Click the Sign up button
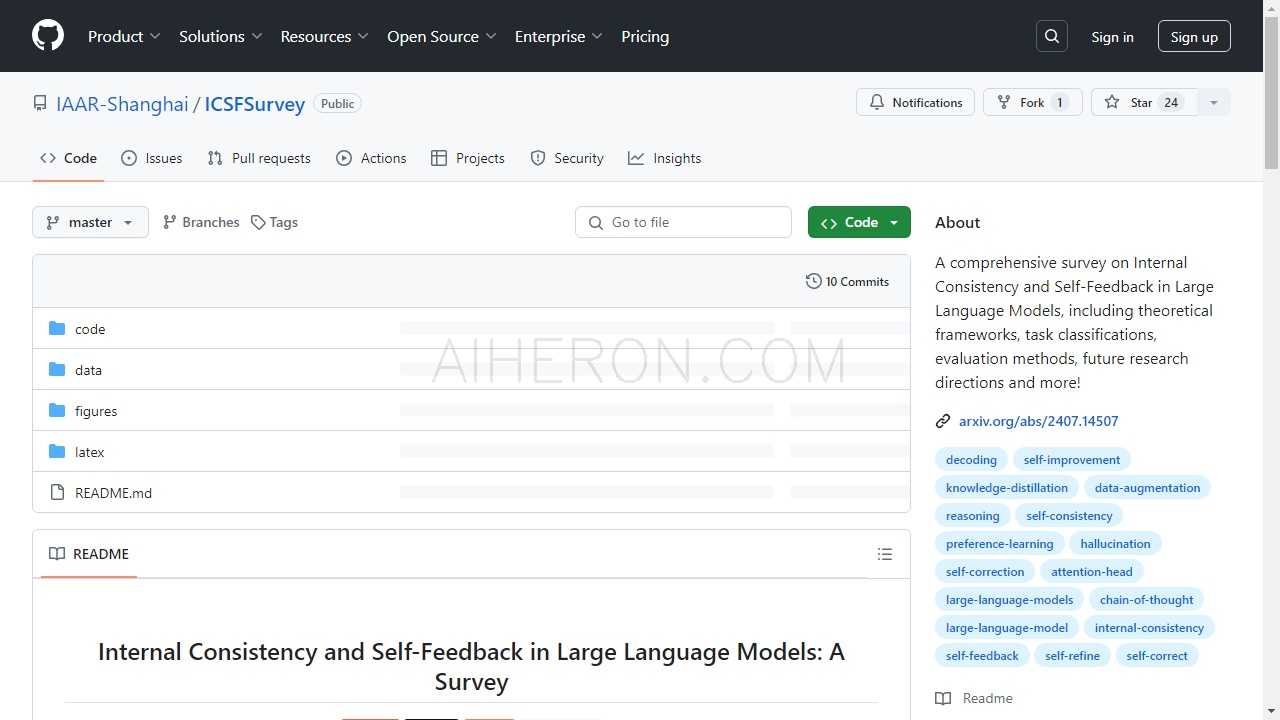 click(1194, 37)
